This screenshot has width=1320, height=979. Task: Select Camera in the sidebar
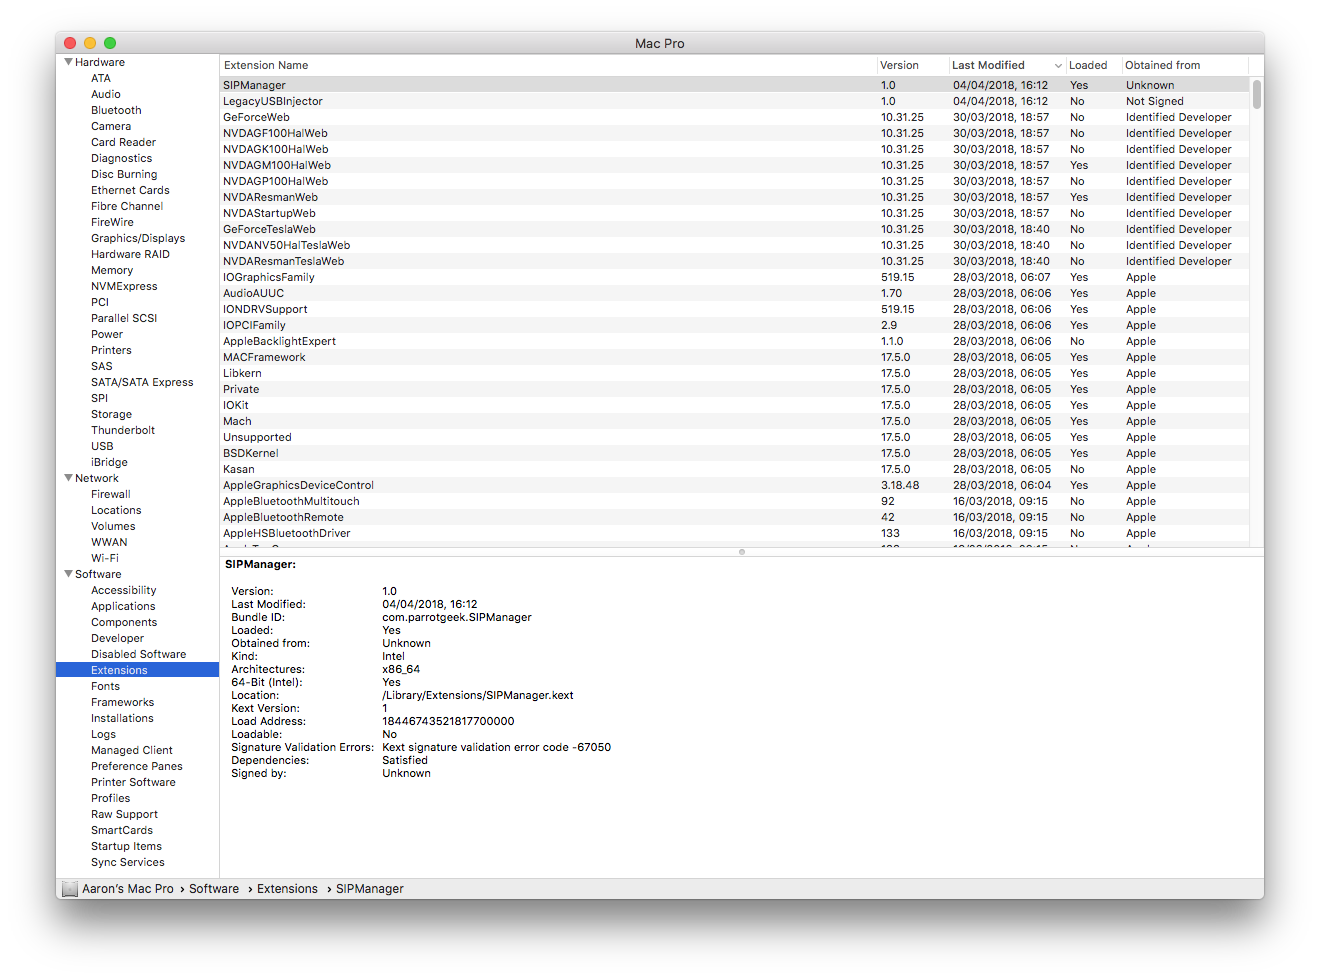pos(111,126)
